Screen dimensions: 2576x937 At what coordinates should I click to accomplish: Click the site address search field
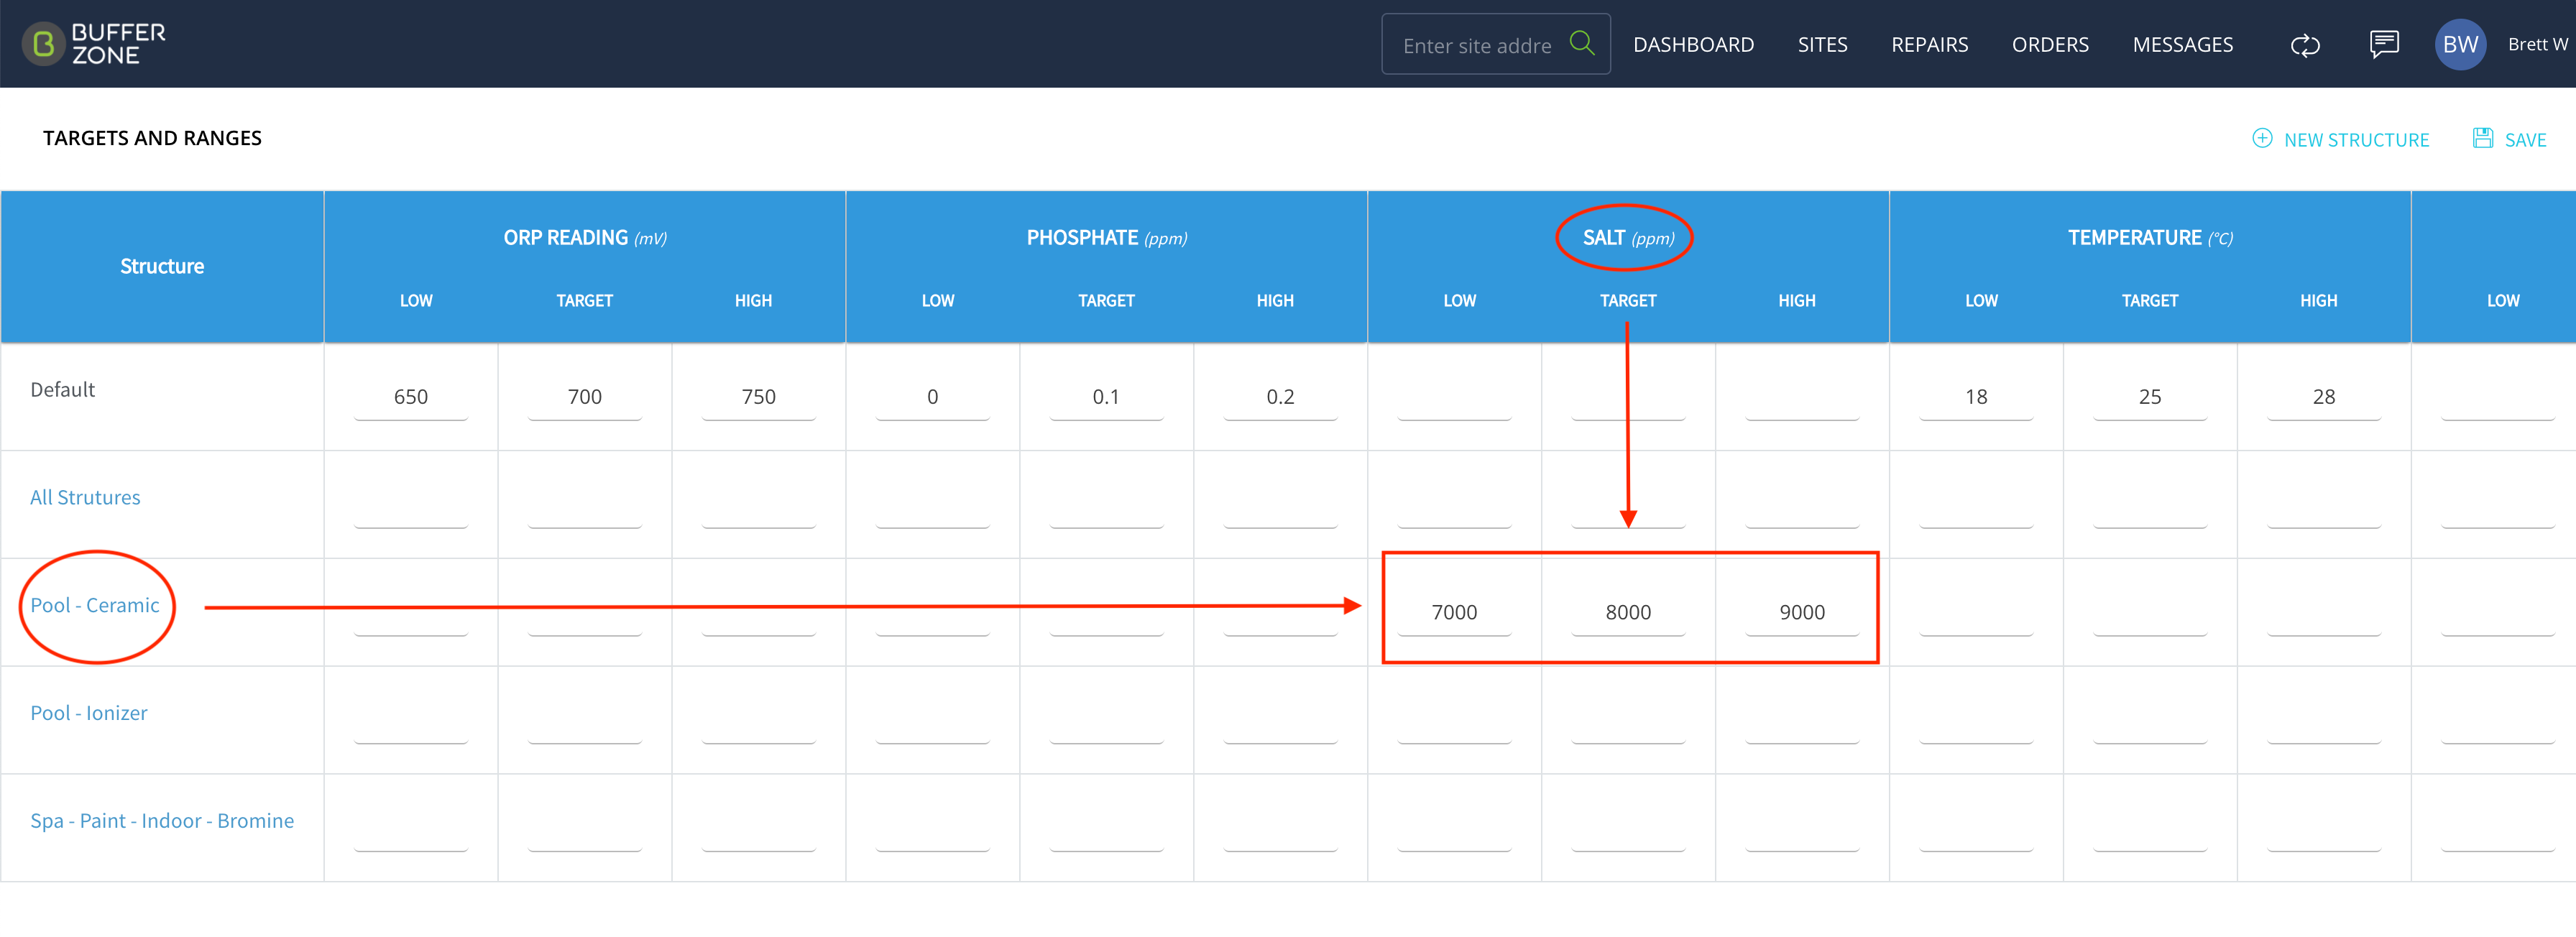coord(1478,45)
